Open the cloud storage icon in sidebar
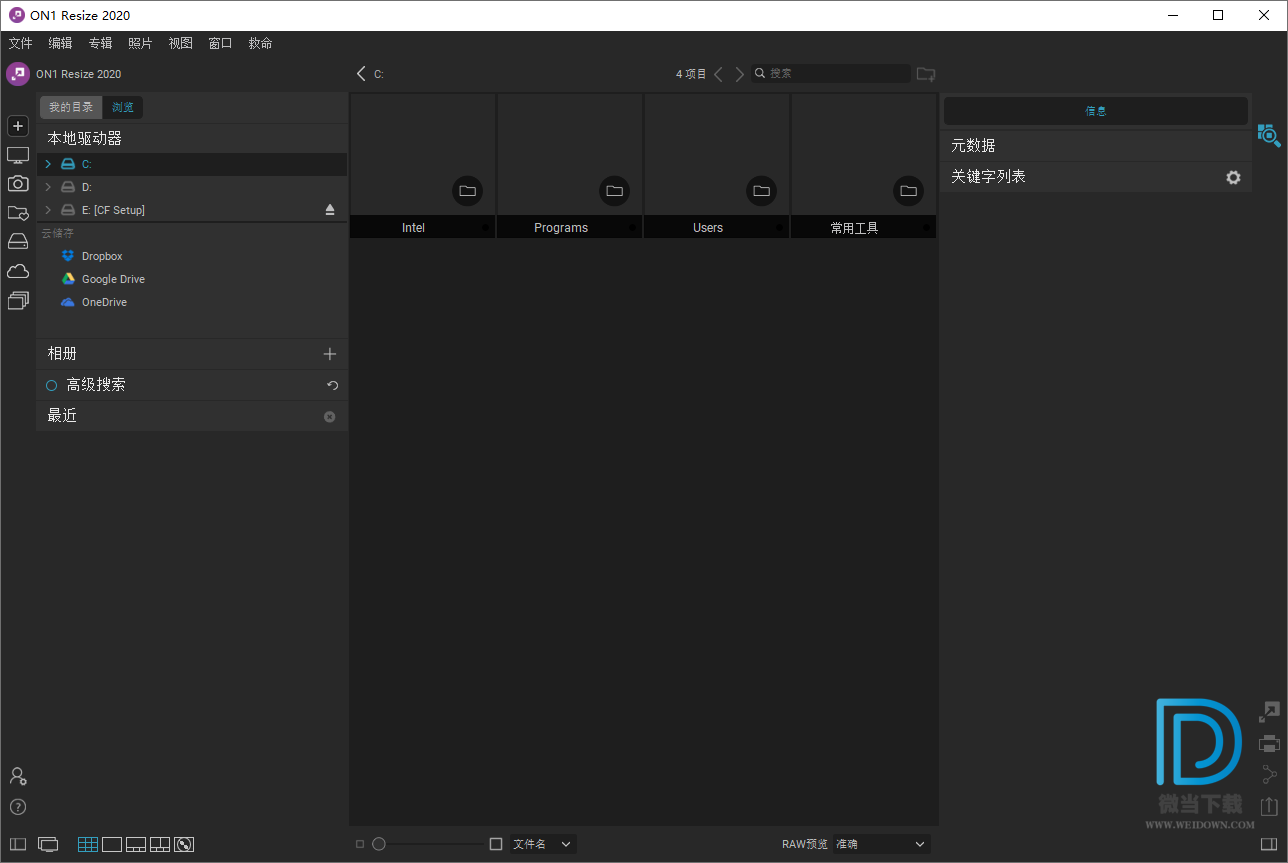This screenshot has width=1288, height=863. (x=18, y=271)
